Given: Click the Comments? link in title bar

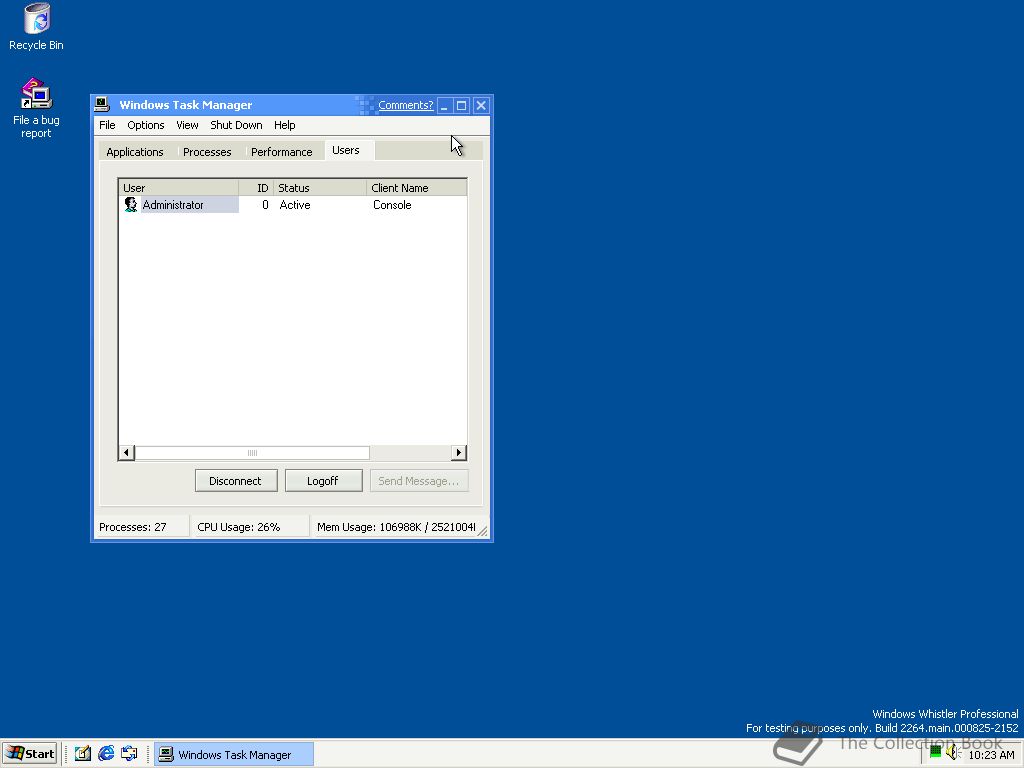Looking at the screenshot, I should coord(406,105).
